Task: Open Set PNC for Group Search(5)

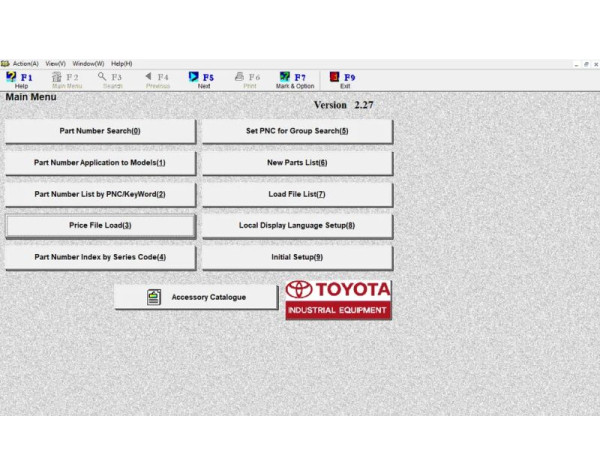Action: [297, 131]
